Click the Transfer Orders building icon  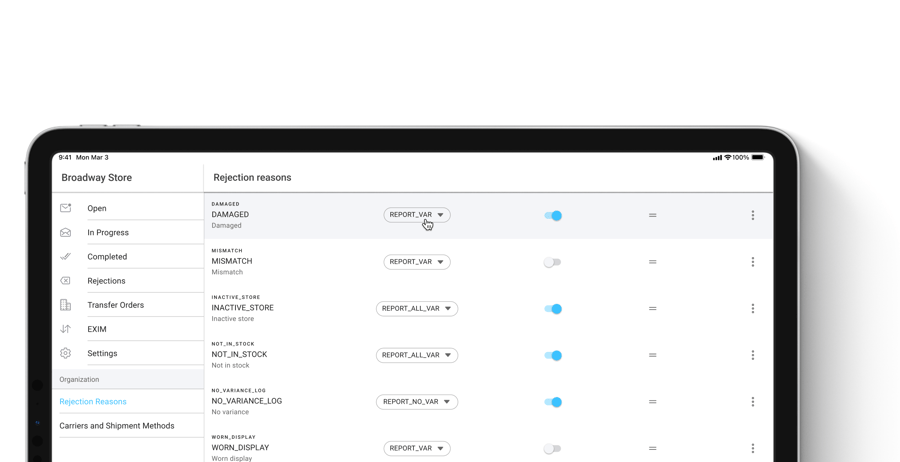(x=66, y=305)
